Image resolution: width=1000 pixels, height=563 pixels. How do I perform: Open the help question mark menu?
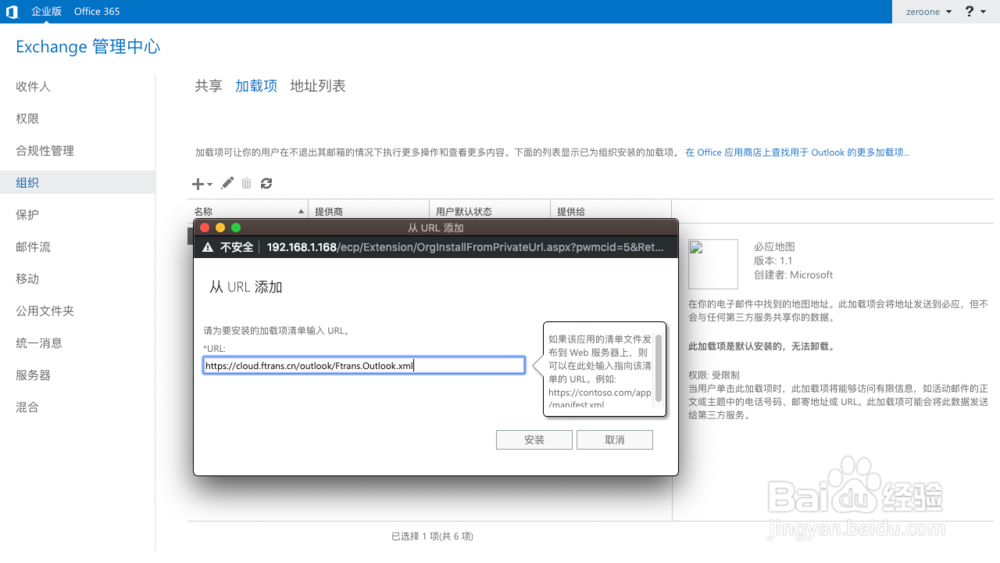(969, 11)
